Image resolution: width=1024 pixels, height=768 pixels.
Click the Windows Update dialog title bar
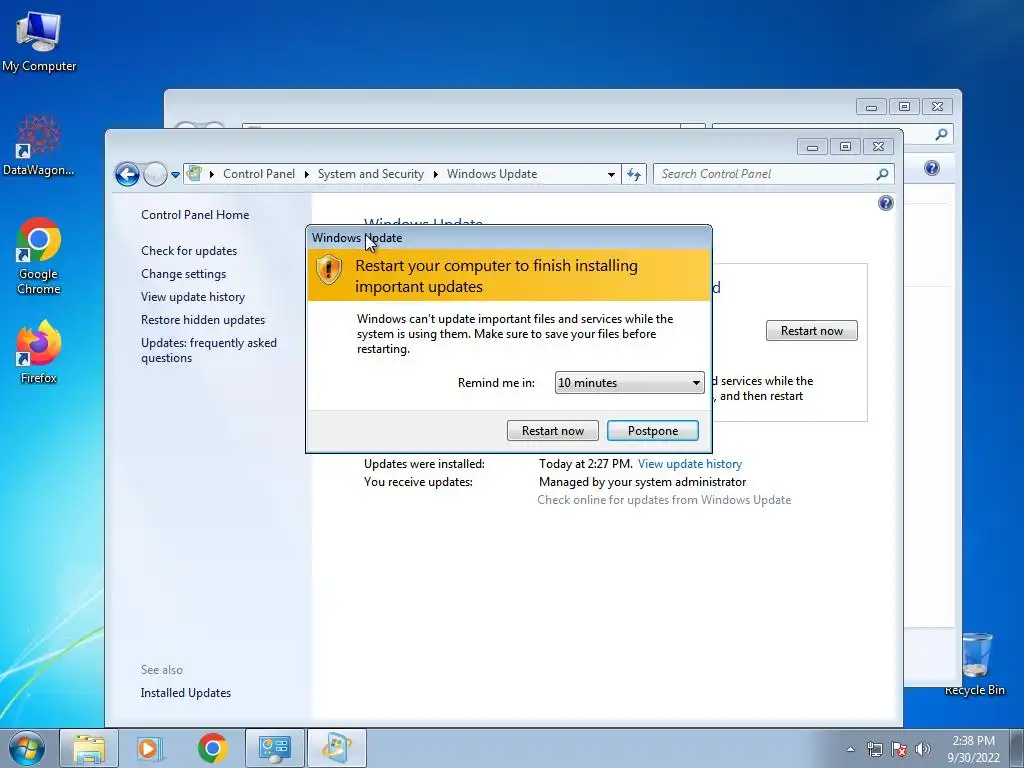click(509, 238)
